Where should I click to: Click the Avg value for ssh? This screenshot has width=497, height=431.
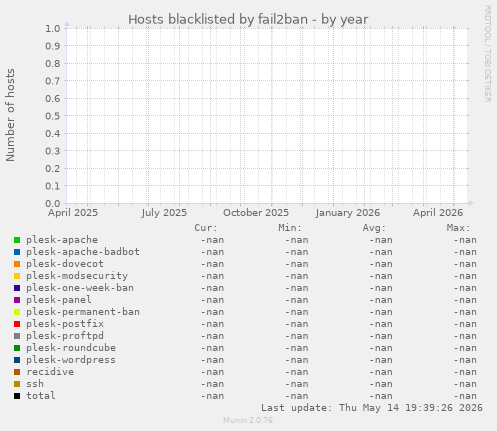[x=381, y=384]
